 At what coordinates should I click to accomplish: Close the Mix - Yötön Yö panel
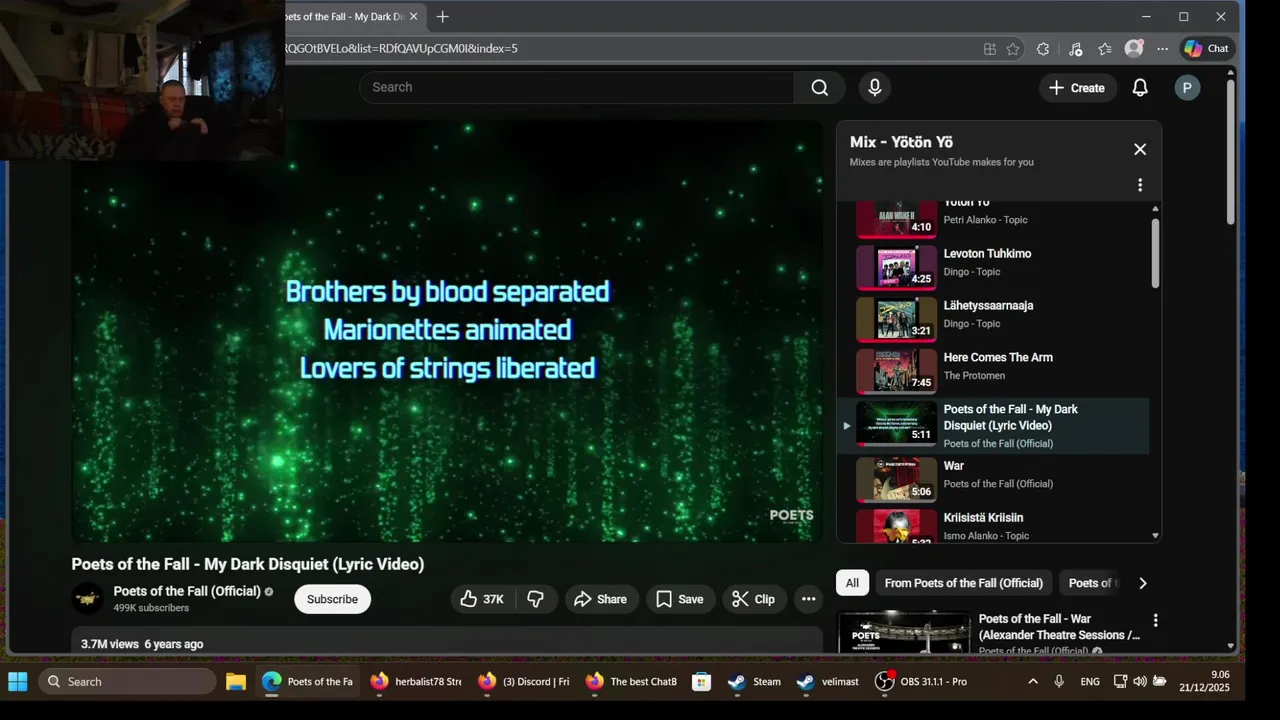click(1139, 149)
